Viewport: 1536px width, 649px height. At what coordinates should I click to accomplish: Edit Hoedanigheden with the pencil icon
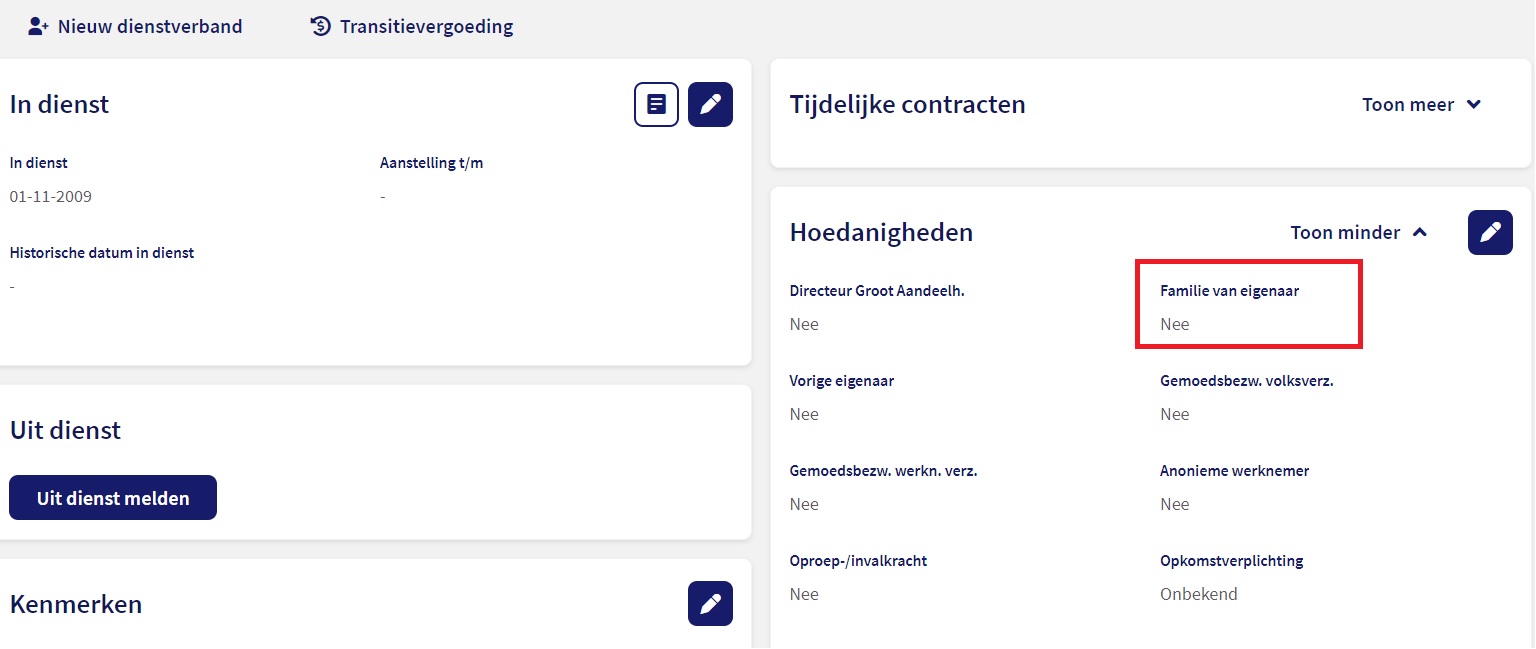pyautogui.click(x=1490, y=232)
